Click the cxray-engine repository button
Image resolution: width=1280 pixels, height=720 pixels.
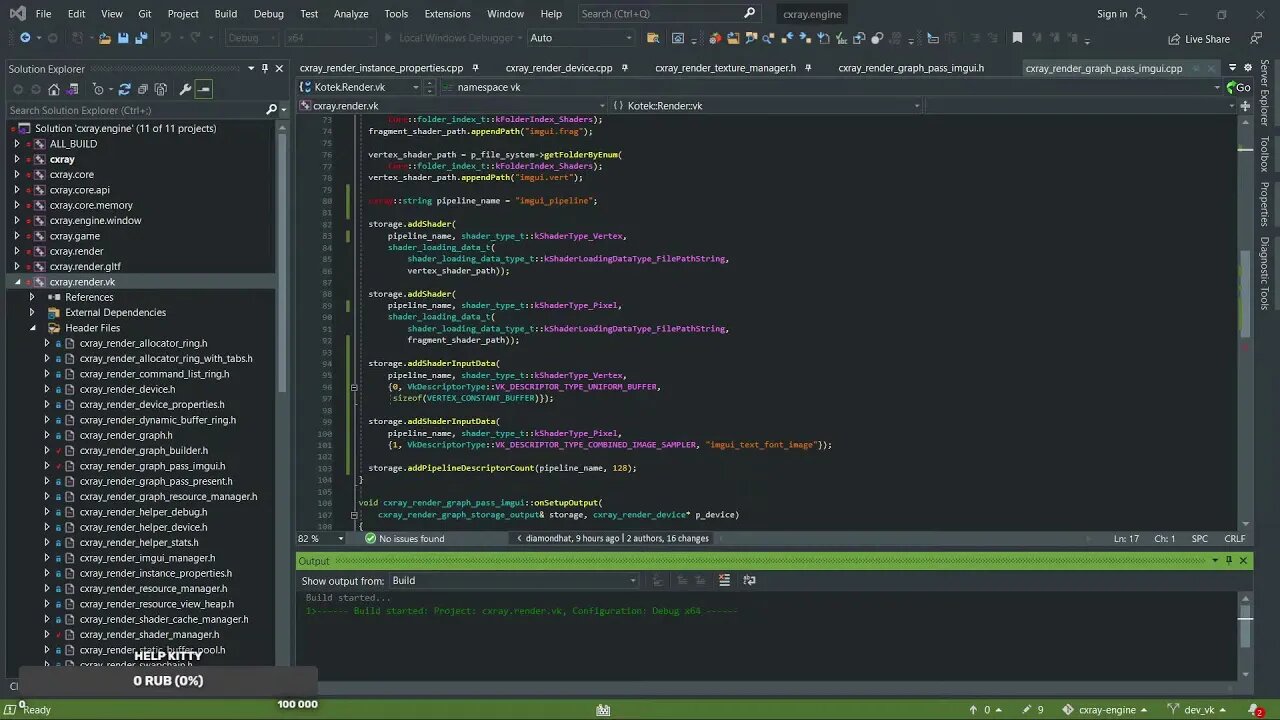click(x=1105, y=710)
